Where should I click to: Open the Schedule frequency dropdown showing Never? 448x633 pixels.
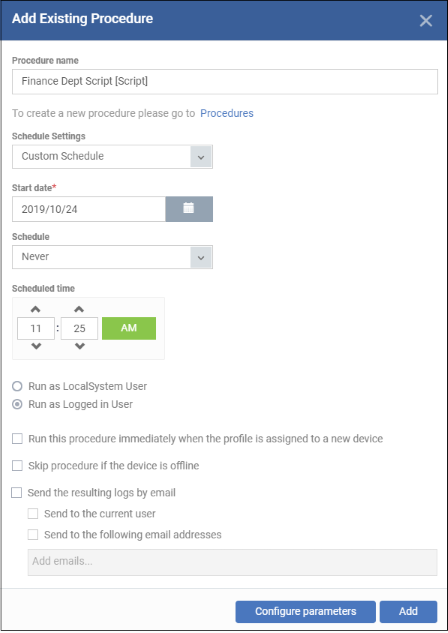112,257
